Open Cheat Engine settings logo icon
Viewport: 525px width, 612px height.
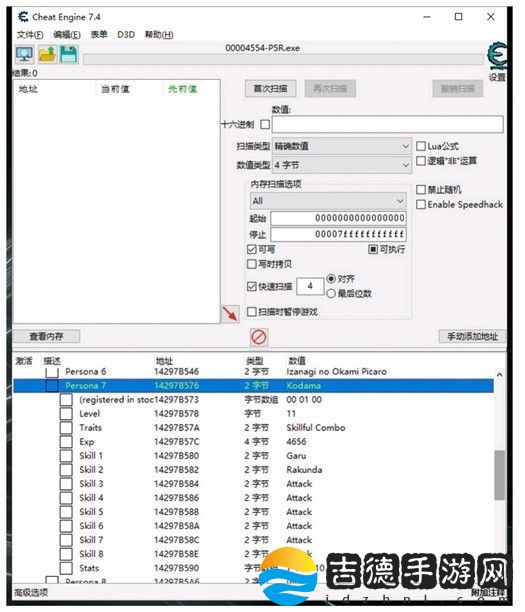point(497,57)
